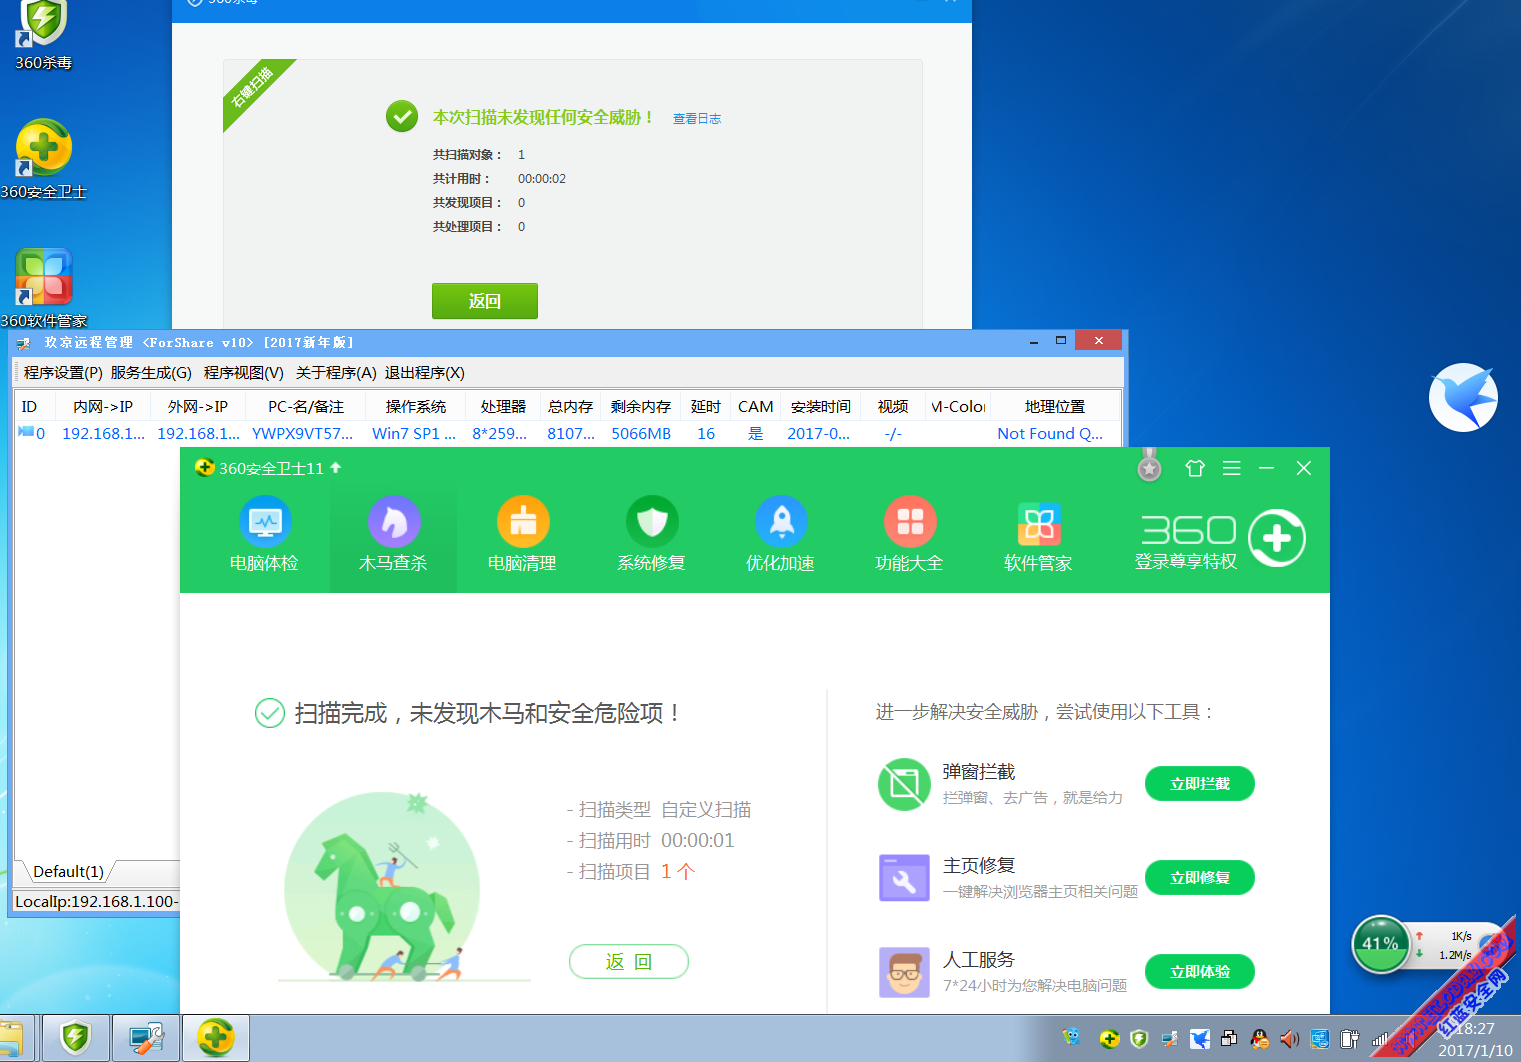1521x1062 pixels.
Task: Open the 程序视图(V) menu
Action: pyautogui.click(x=244, y=373)
